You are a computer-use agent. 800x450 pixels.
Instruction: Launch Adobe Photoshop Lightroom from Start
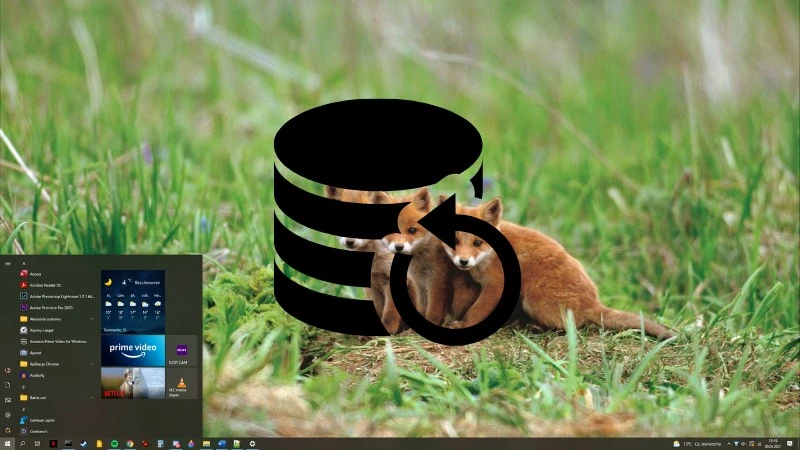coord(56,296)
